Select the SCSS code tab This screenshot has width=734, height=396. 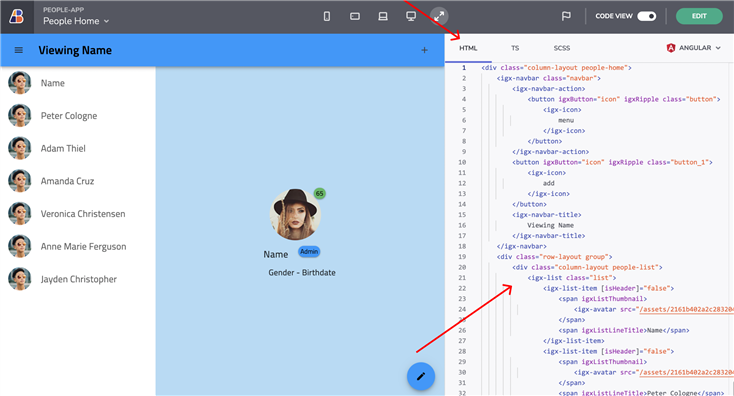tap(562, 48)
